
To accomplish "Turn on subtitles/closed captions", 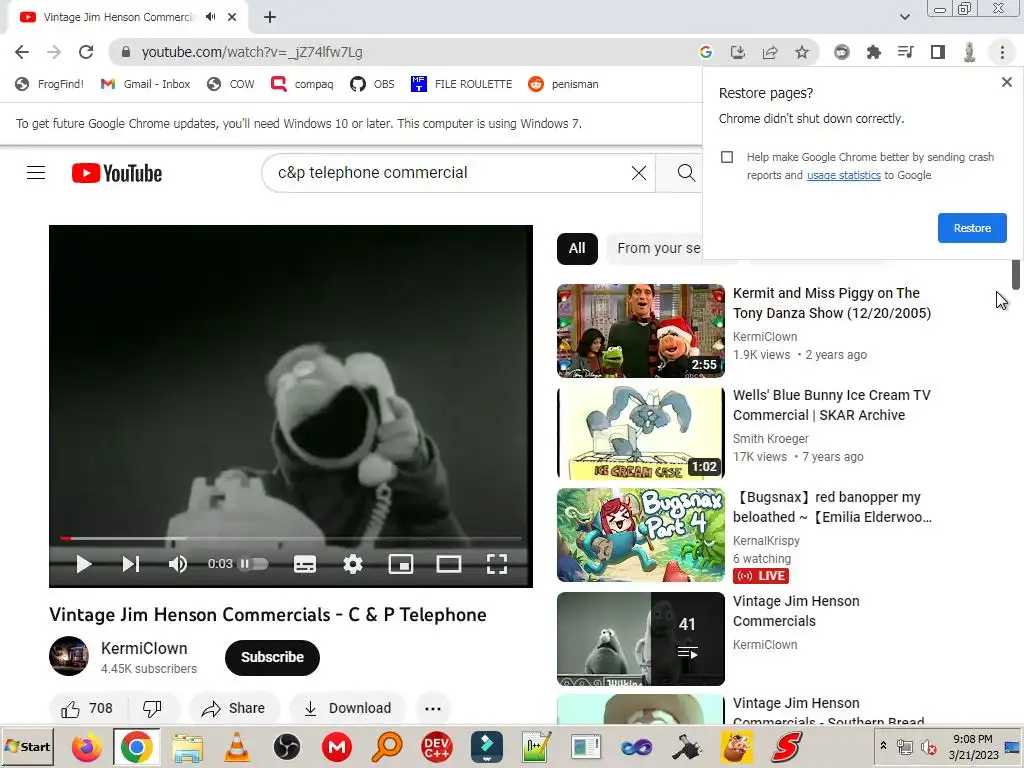I will tap(305, 564).
